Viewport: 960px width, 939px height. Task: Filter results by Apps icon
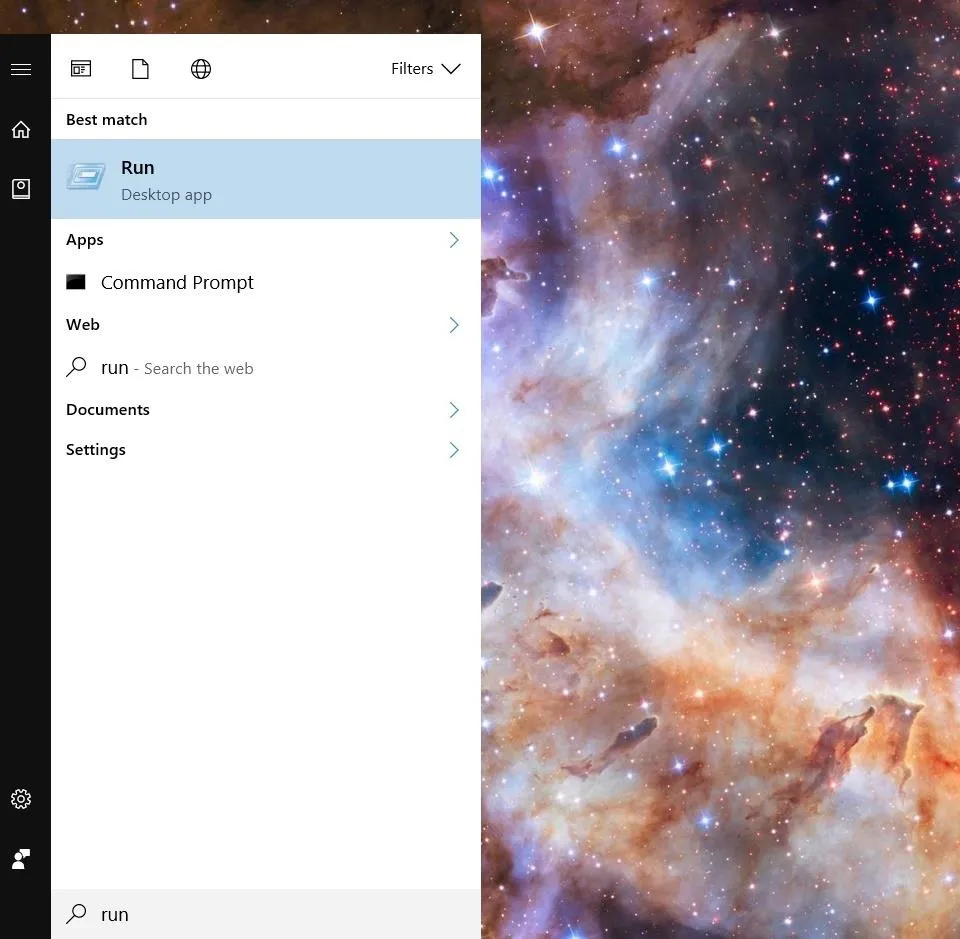[81, 69]
